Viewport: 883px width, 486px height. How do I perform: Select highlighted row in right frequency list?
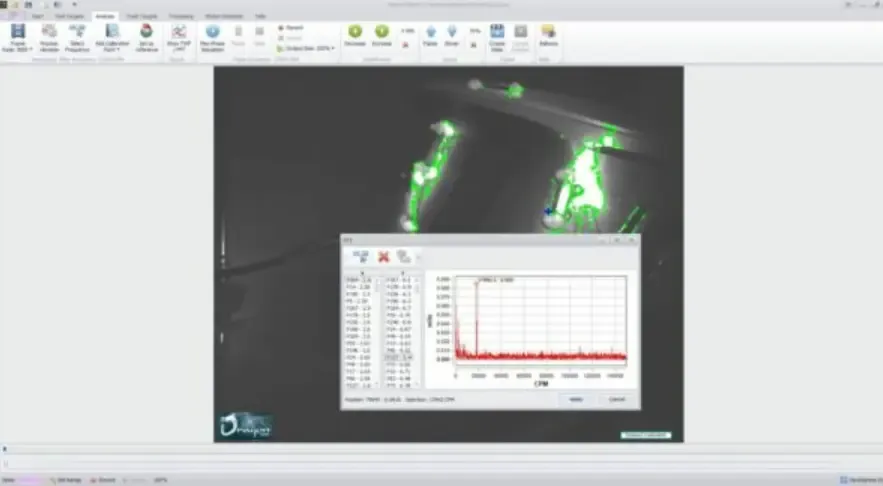pyautogui.click(x=399, y=358)
